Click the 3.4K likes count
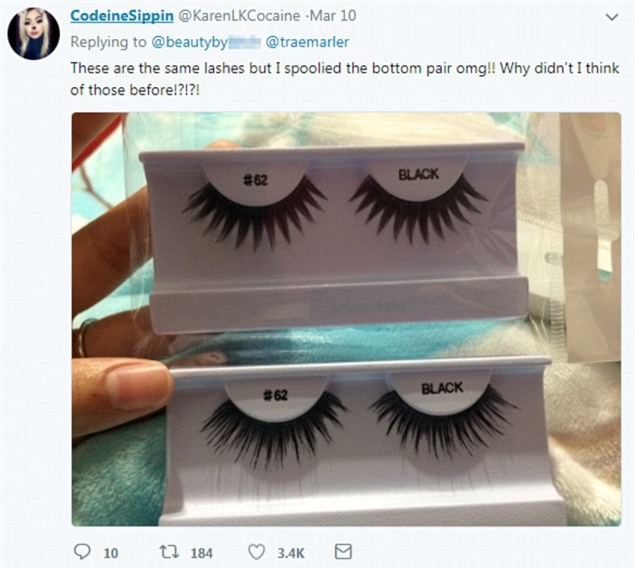This screenshot has width=634, height=568. pyautogui.click(x=290, y=552)
